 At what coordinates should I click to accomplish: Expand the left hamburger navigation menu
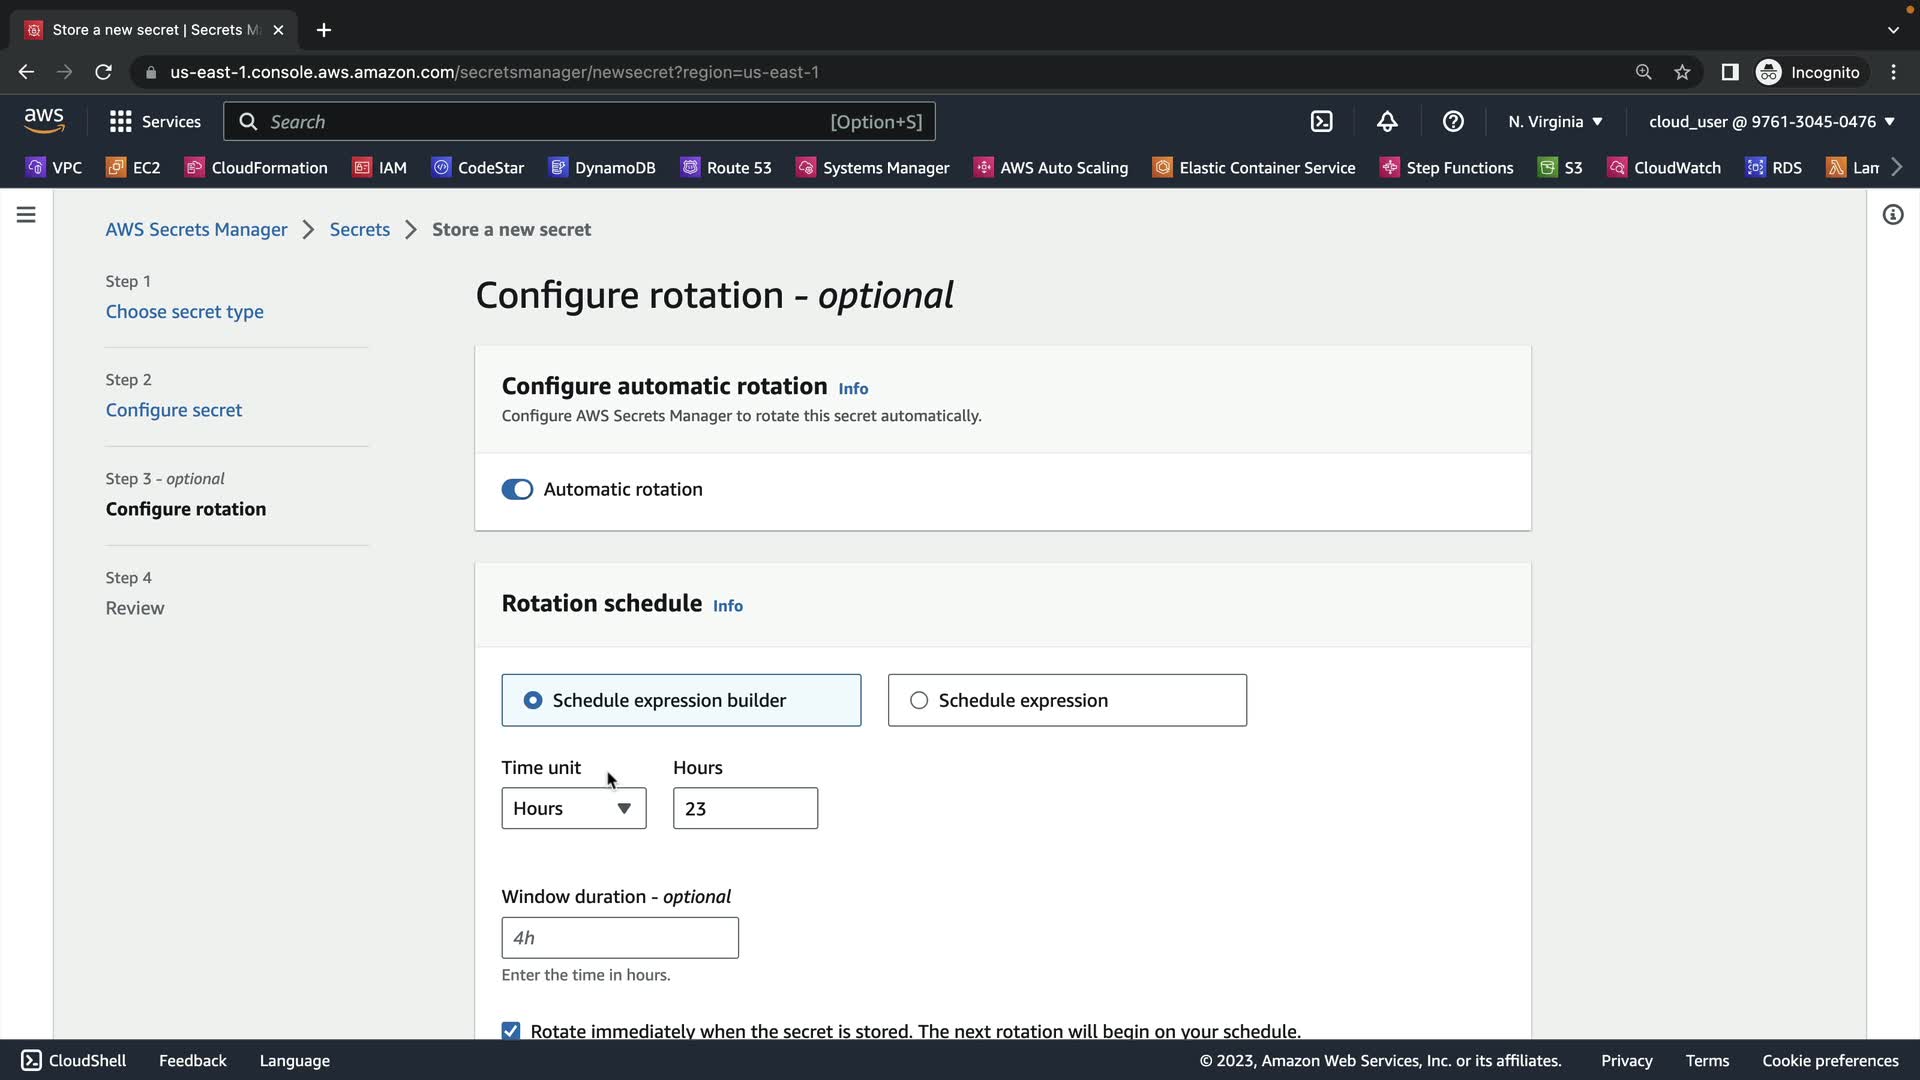26,215
